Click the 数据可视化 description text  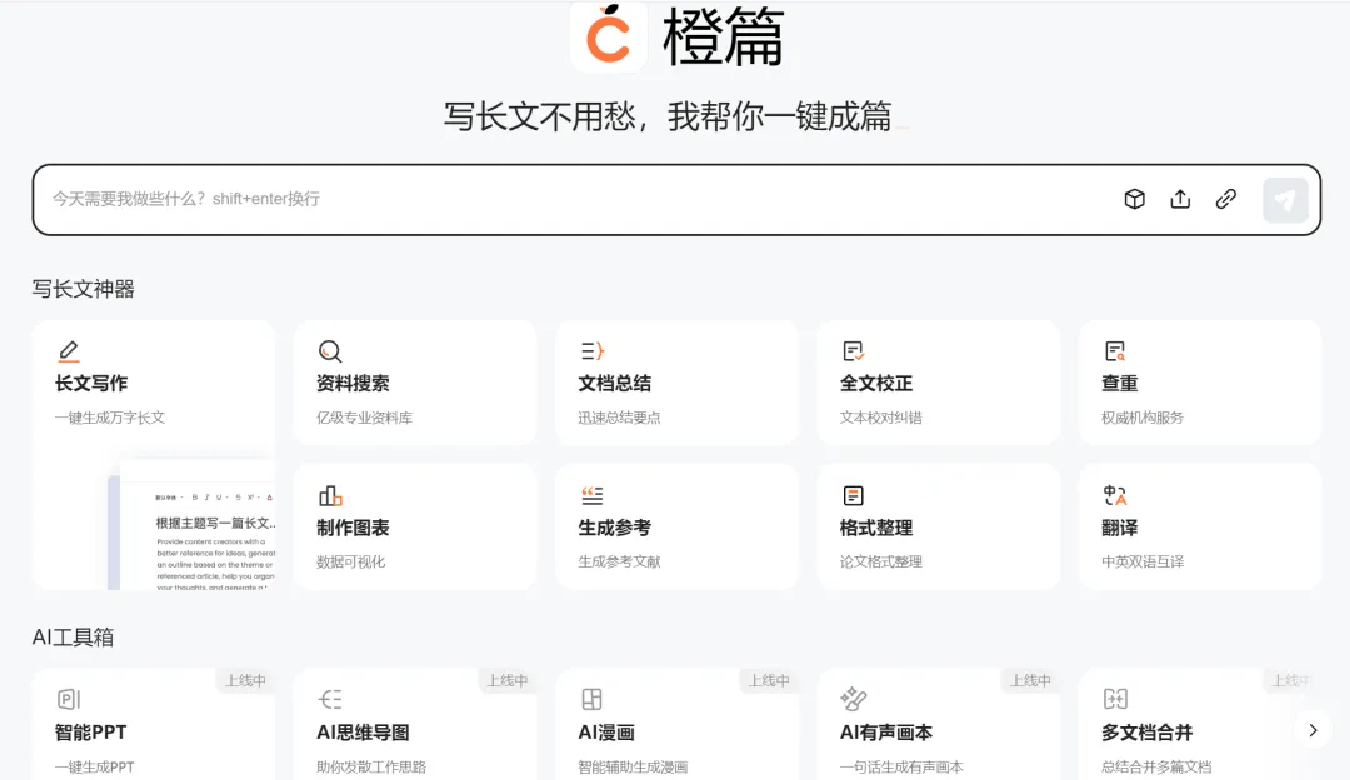point(351,561)
